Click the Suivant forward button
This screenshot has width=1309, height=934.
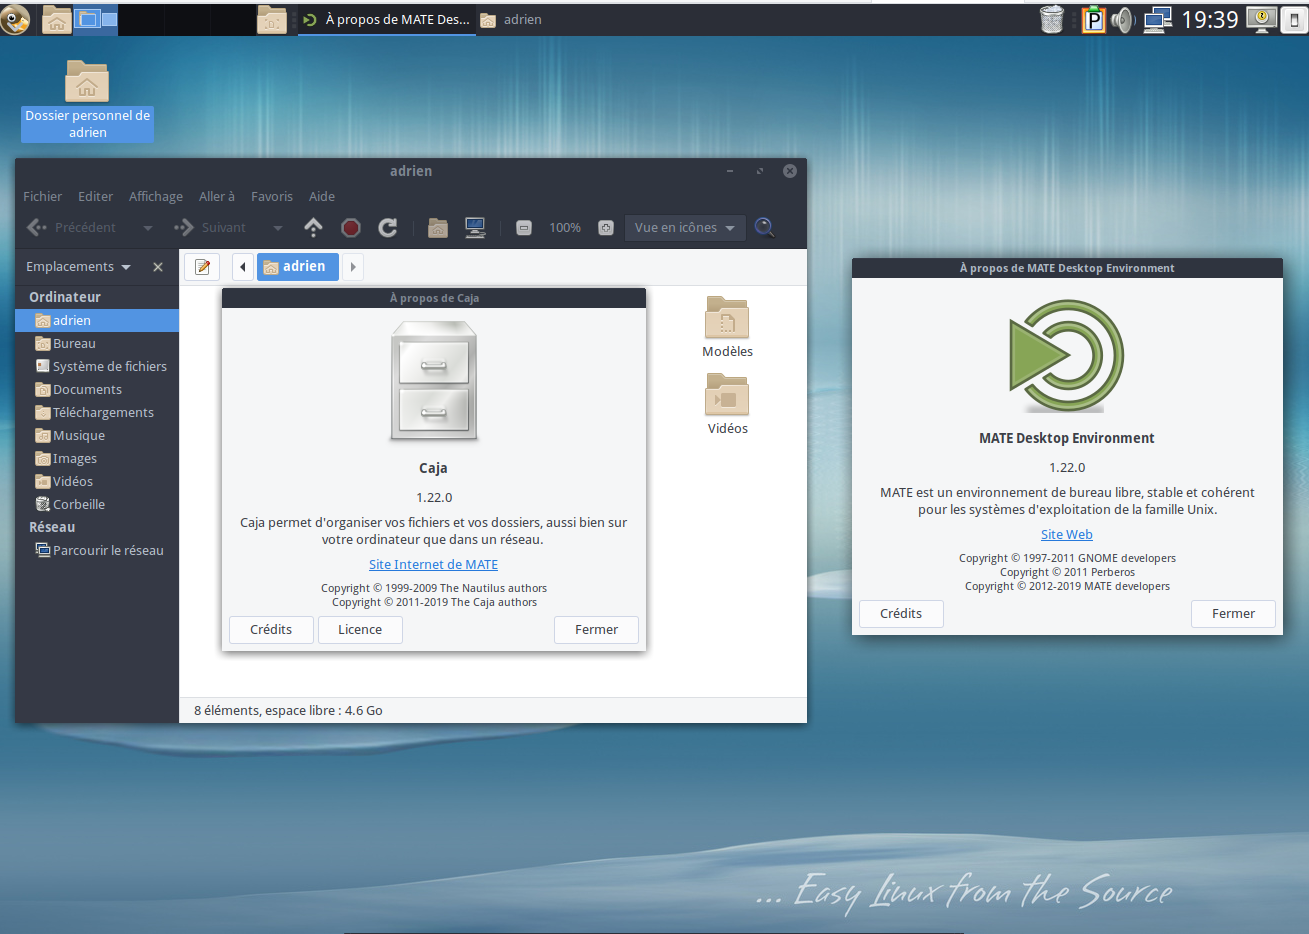(210, 228)
